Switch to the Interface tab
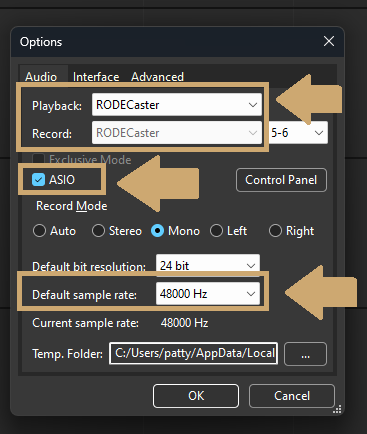 [96, 77]
